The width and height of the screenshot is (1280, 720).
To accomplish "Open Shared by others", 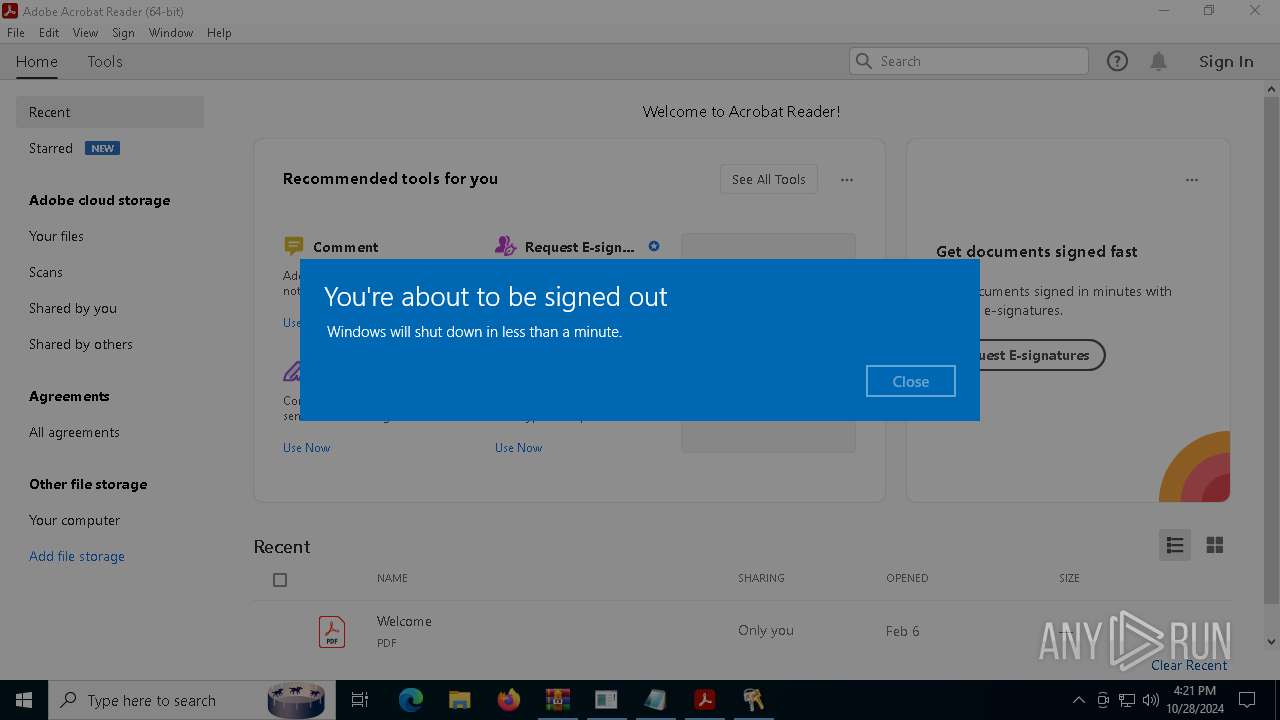I will click(81, 344).
